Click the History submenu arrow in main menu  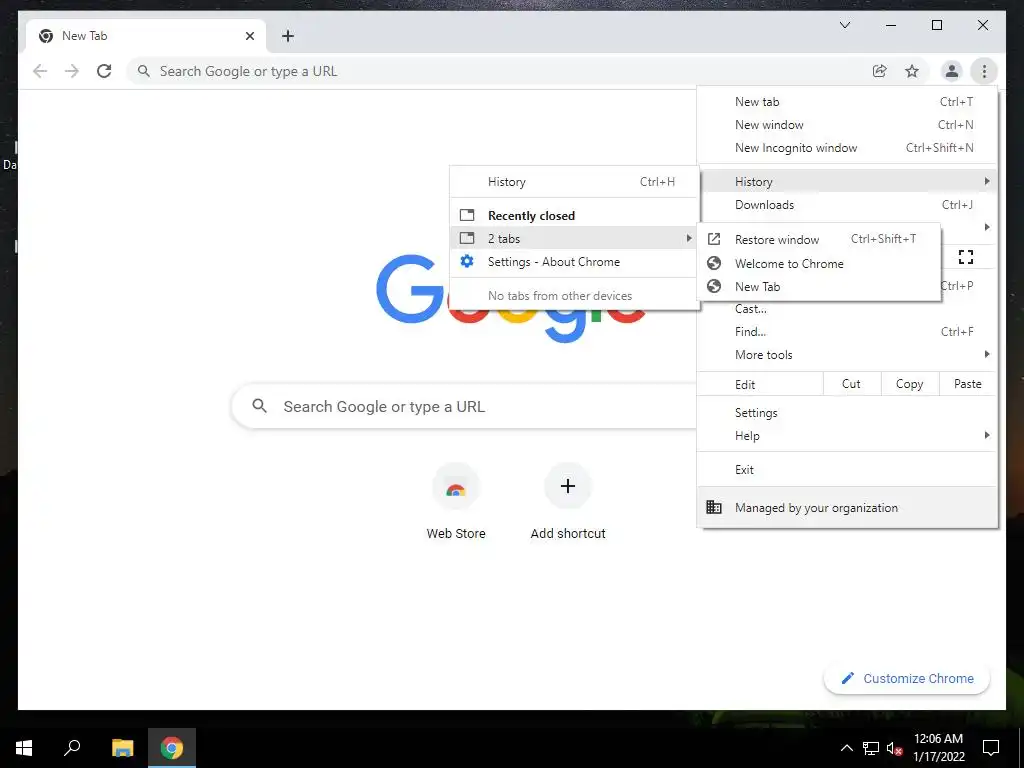click(x=987, y=181)
